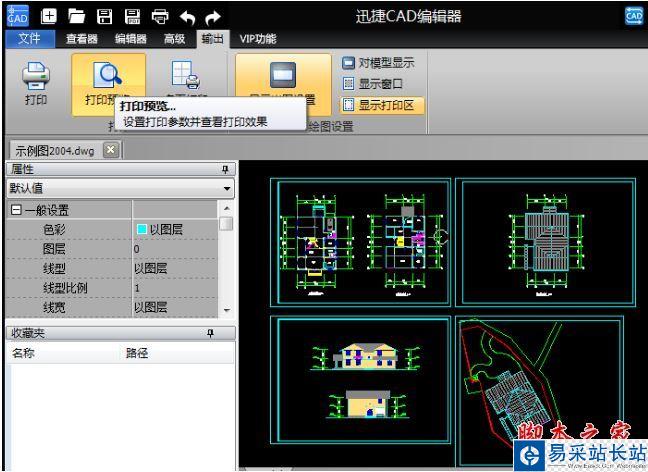Pin the 属性 panel
The height and width of the screenshot is (472, 648).
click(225, 169)
